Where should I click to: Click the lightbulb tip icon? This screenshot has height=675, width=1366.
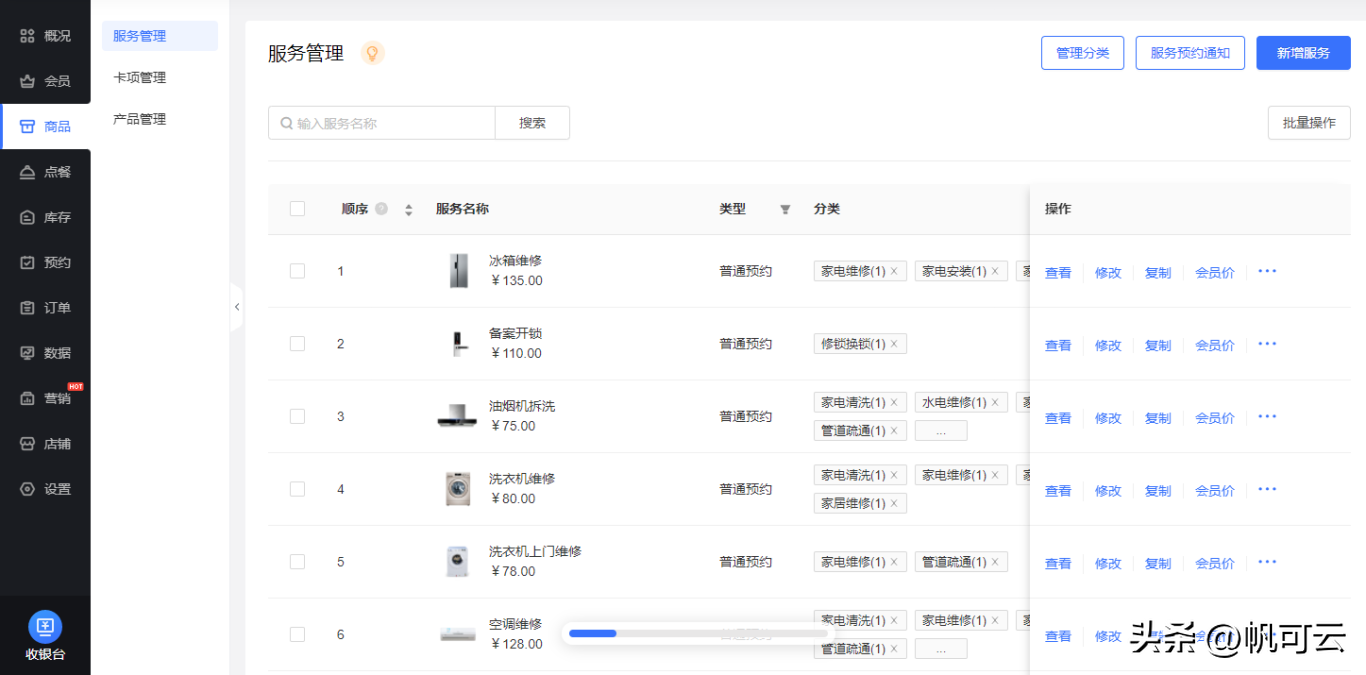click(x=372, y=53)
